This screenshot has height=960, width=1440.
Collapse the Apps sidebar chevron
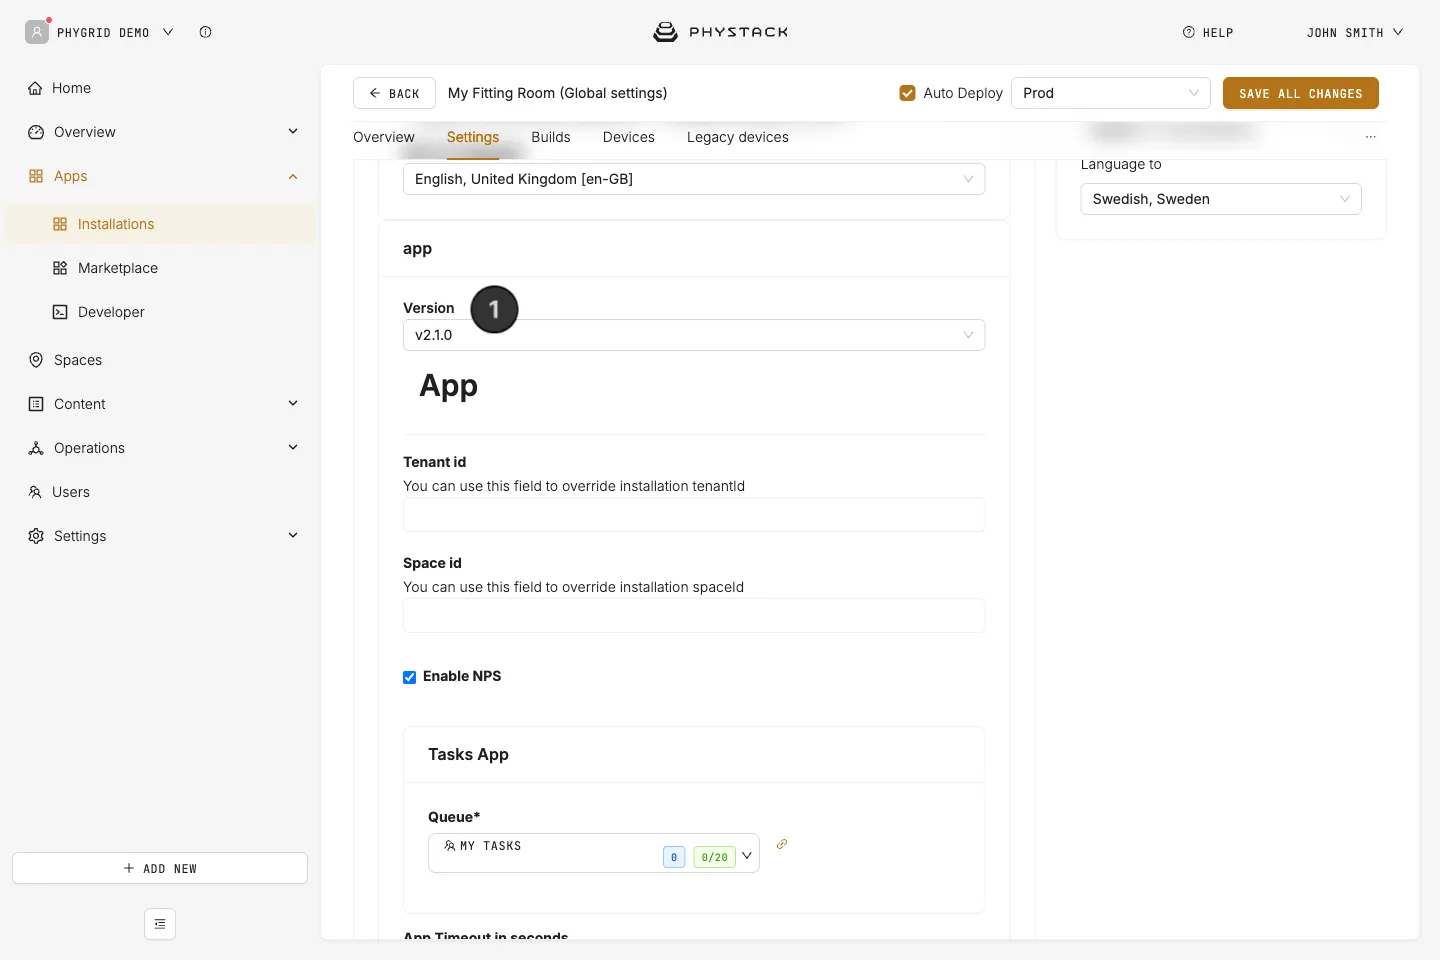coord(293,176)
